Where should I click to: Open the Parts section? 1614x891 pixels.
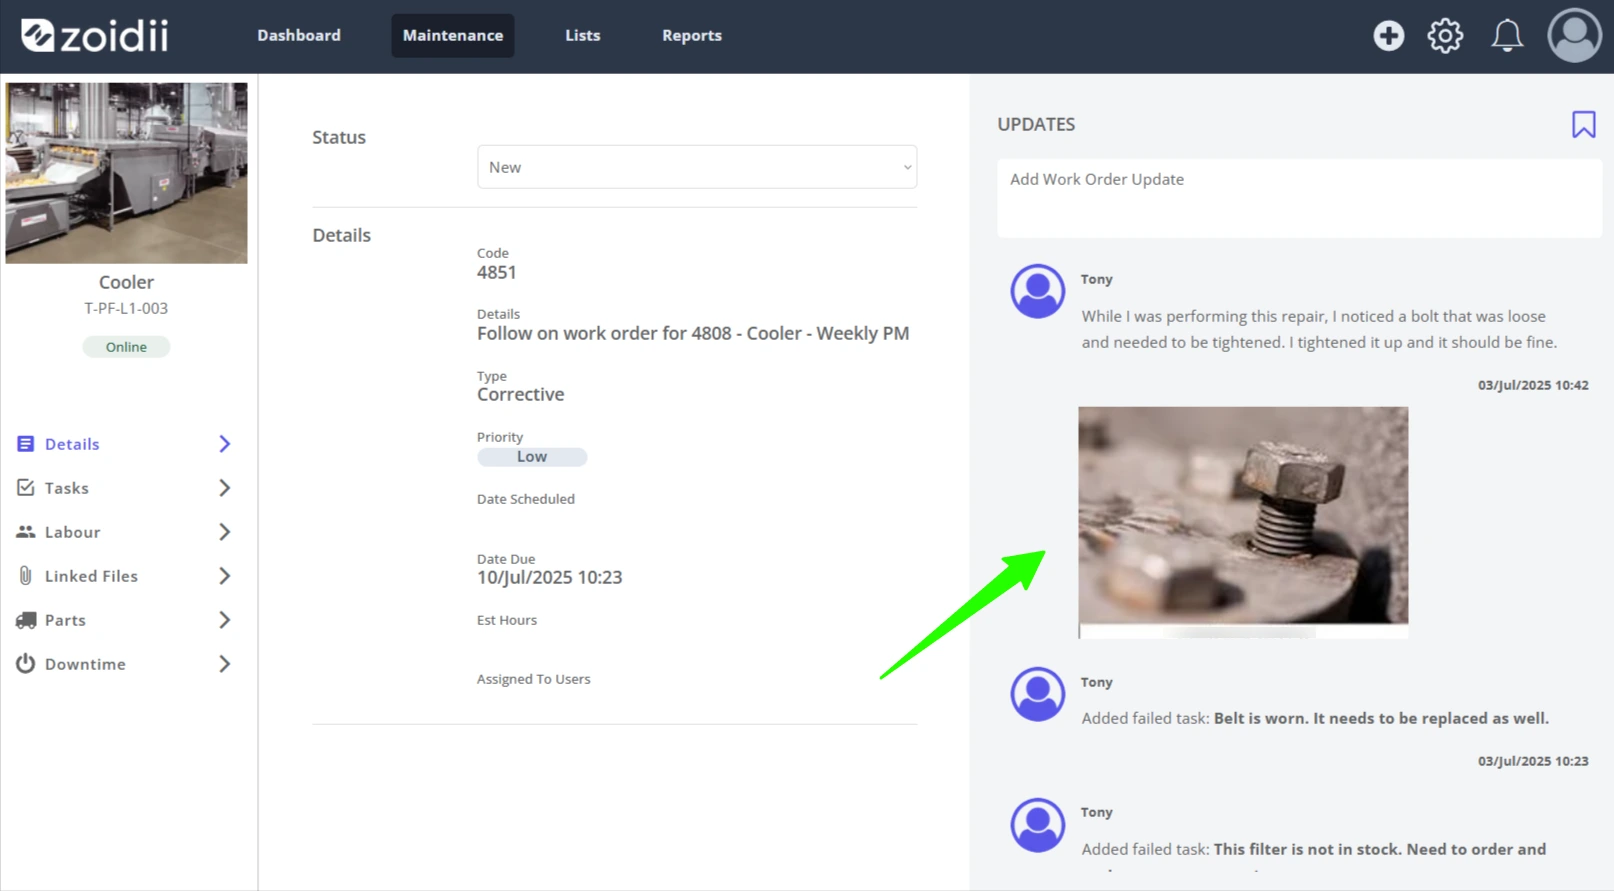click(65, 620)
